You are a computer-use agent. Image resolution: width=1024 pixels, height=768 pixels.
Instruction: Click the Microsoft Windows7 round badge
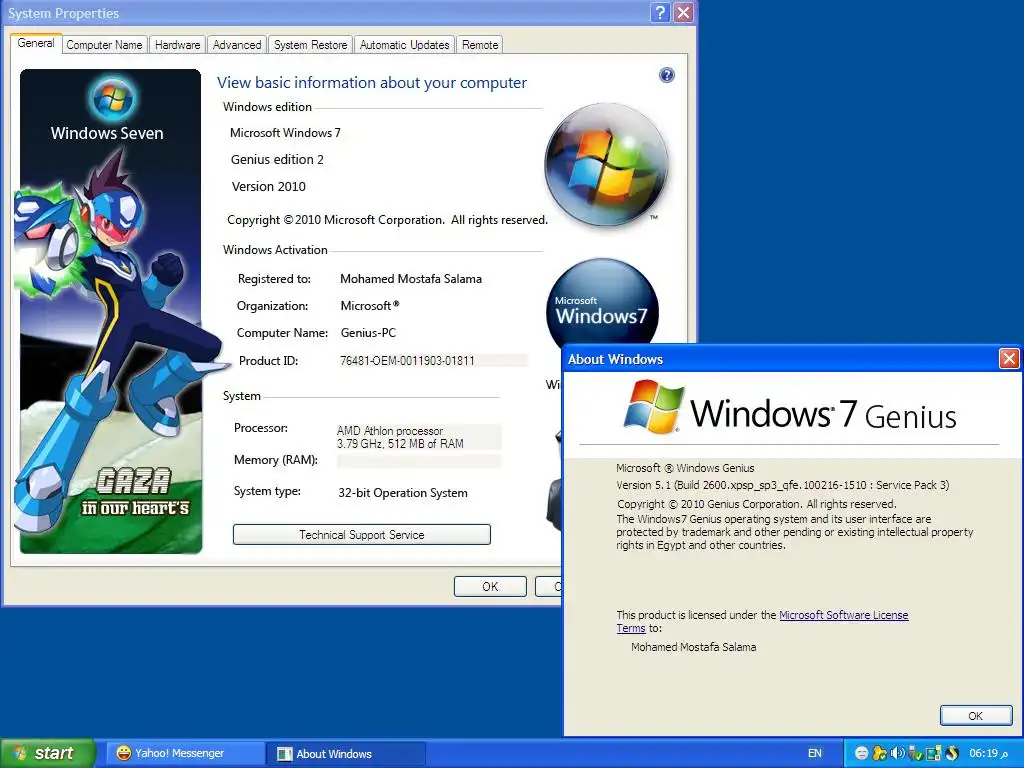point(602,307)
